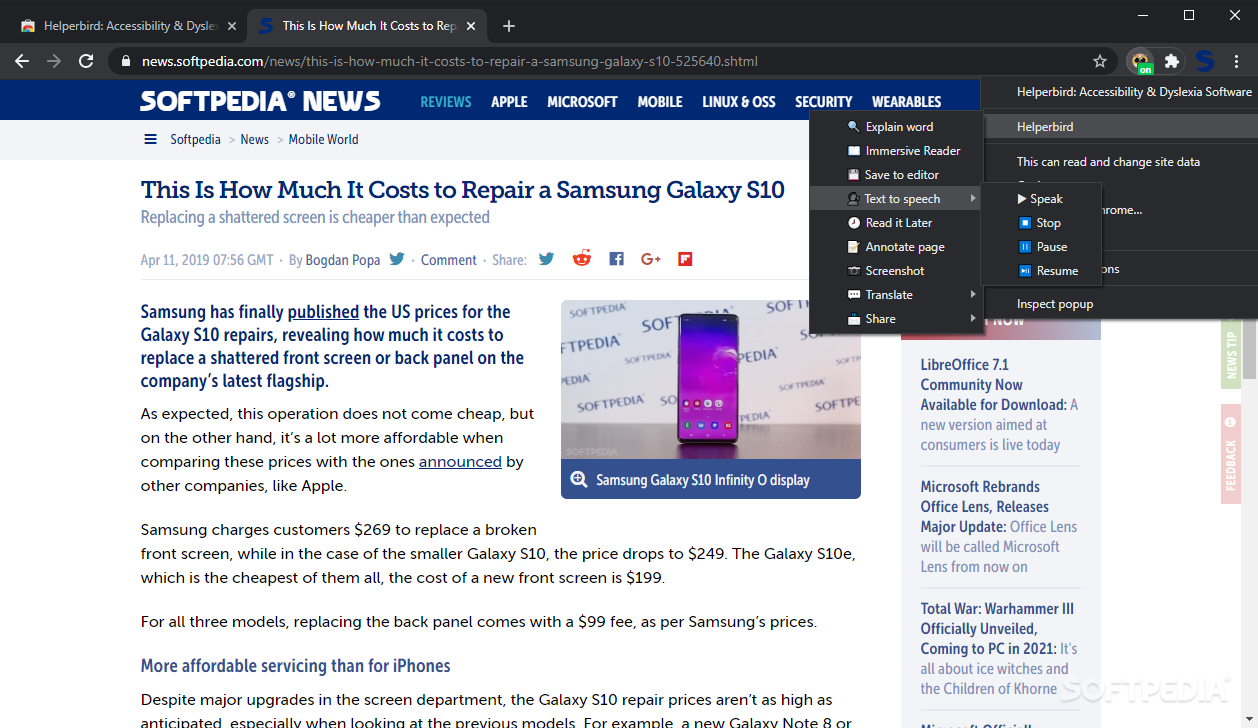The height and width of the screenshot is (728, 1258).
Task: Expand the Share submenu
Action: click(895, 319)
